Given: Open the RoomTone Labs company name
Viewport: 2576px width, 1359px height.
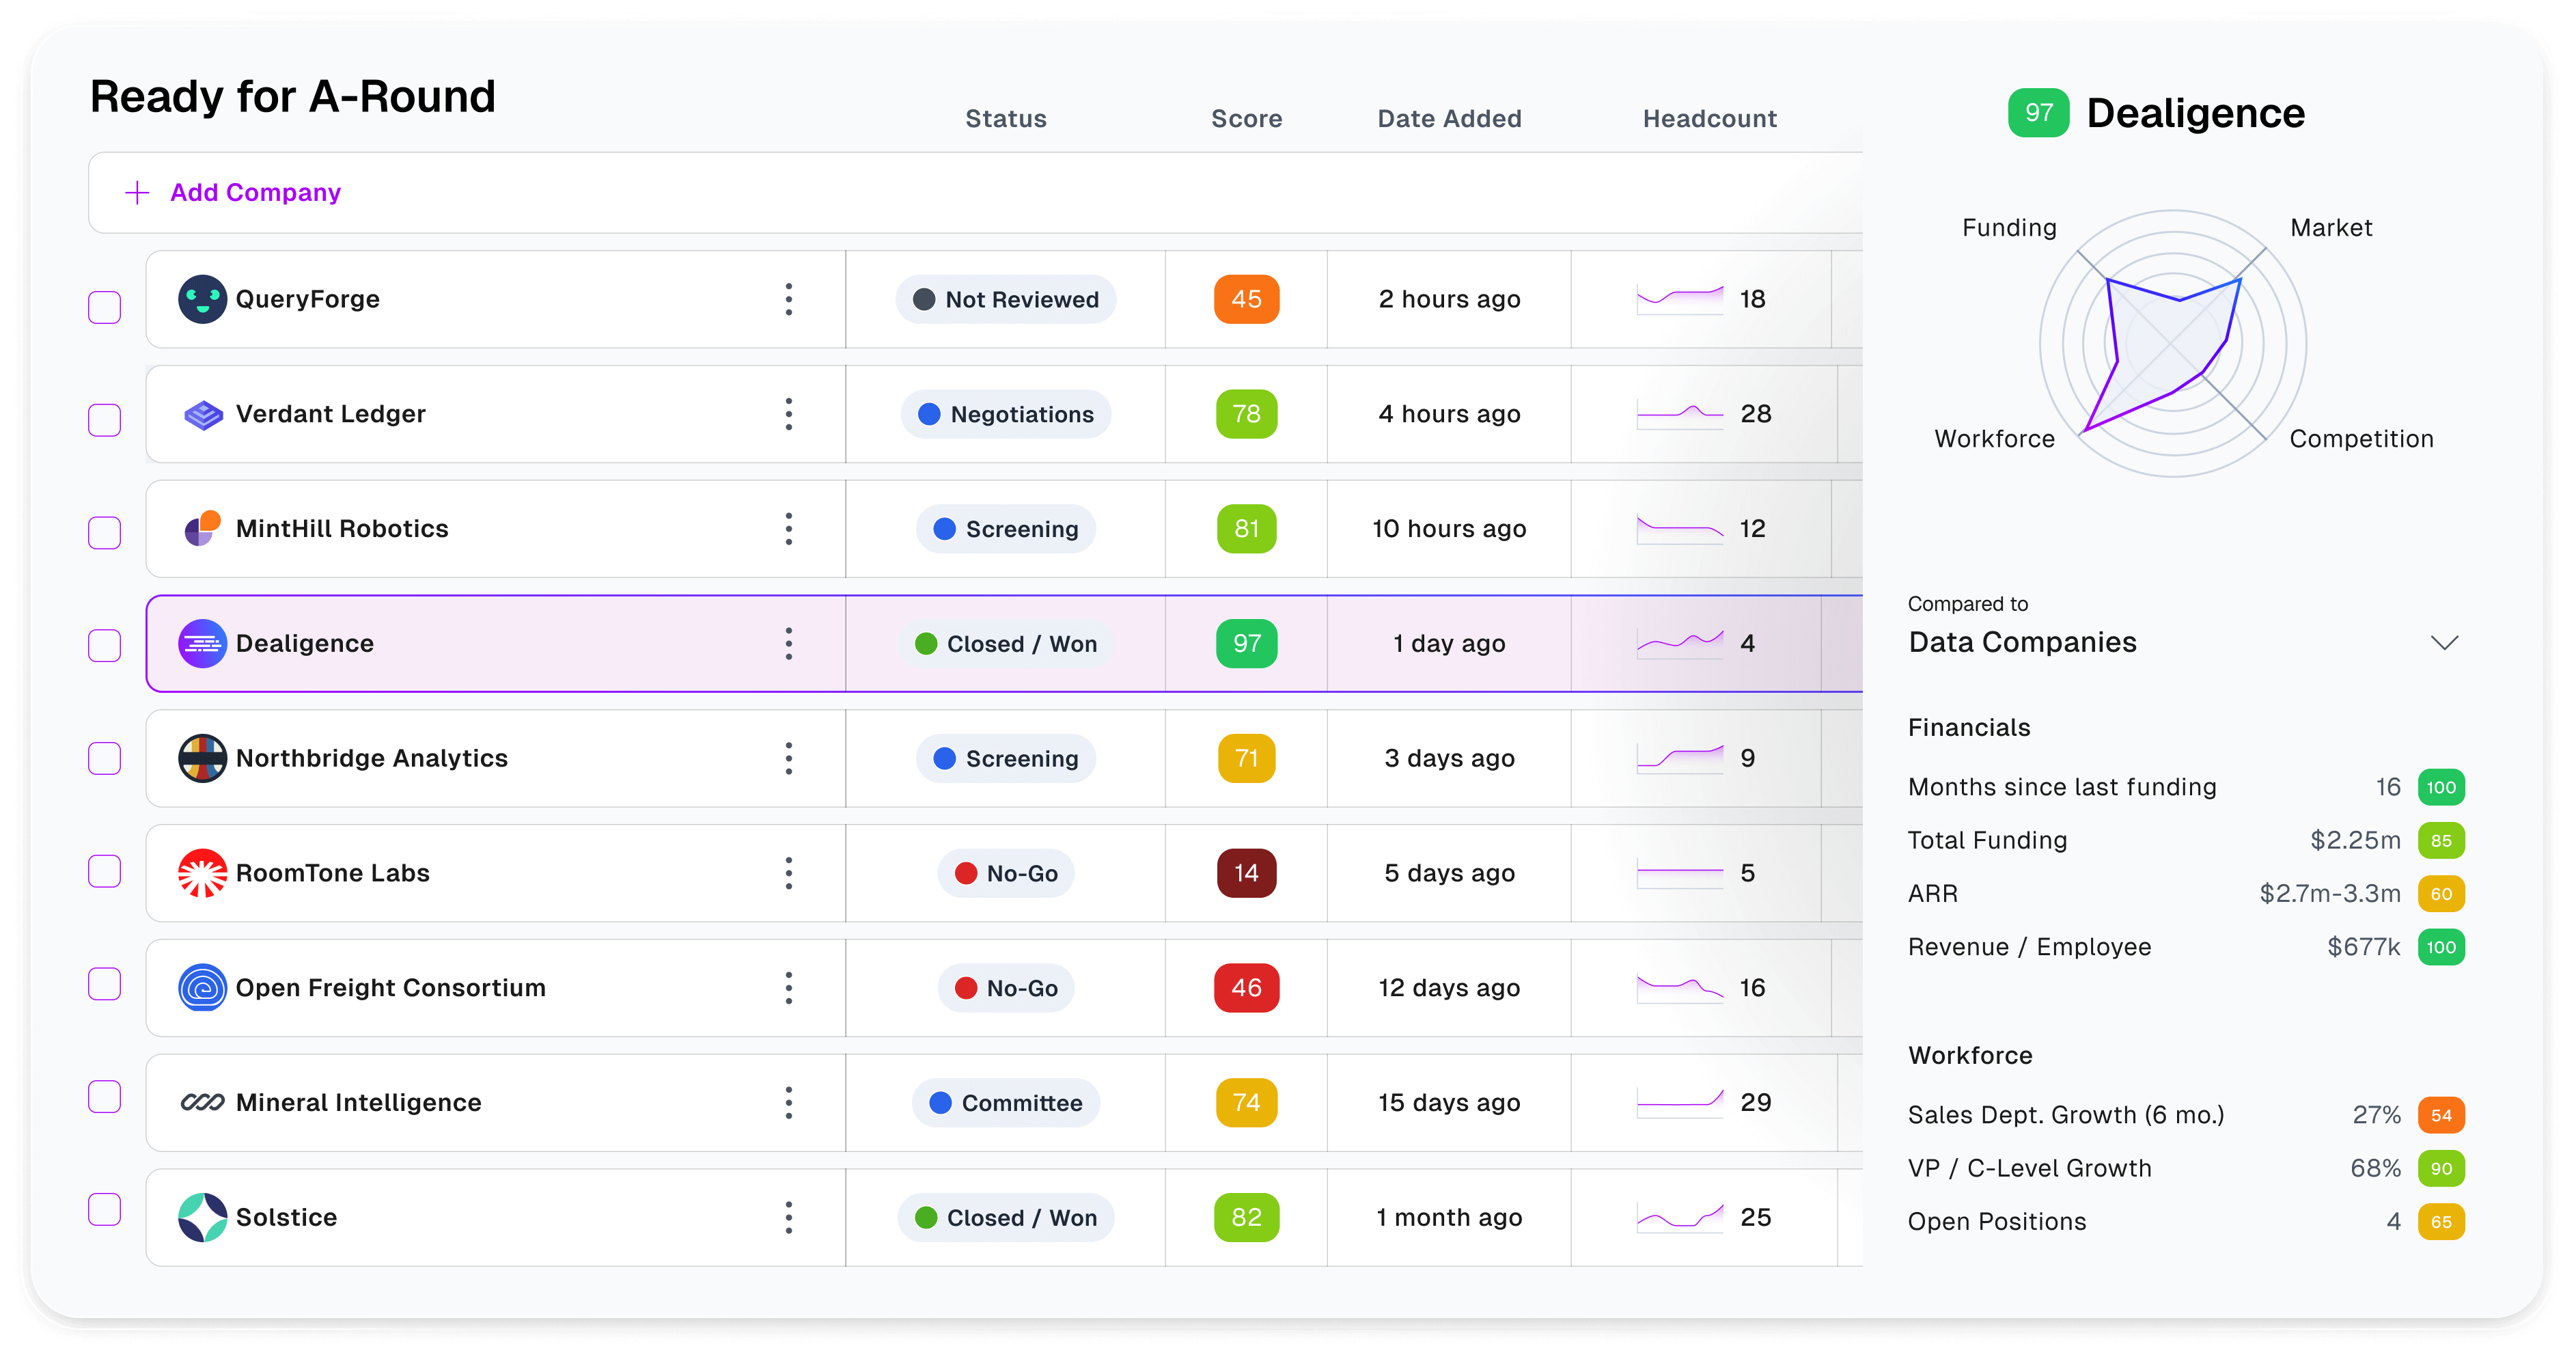Looking at the screenshot, I should [x=332, y=873].
